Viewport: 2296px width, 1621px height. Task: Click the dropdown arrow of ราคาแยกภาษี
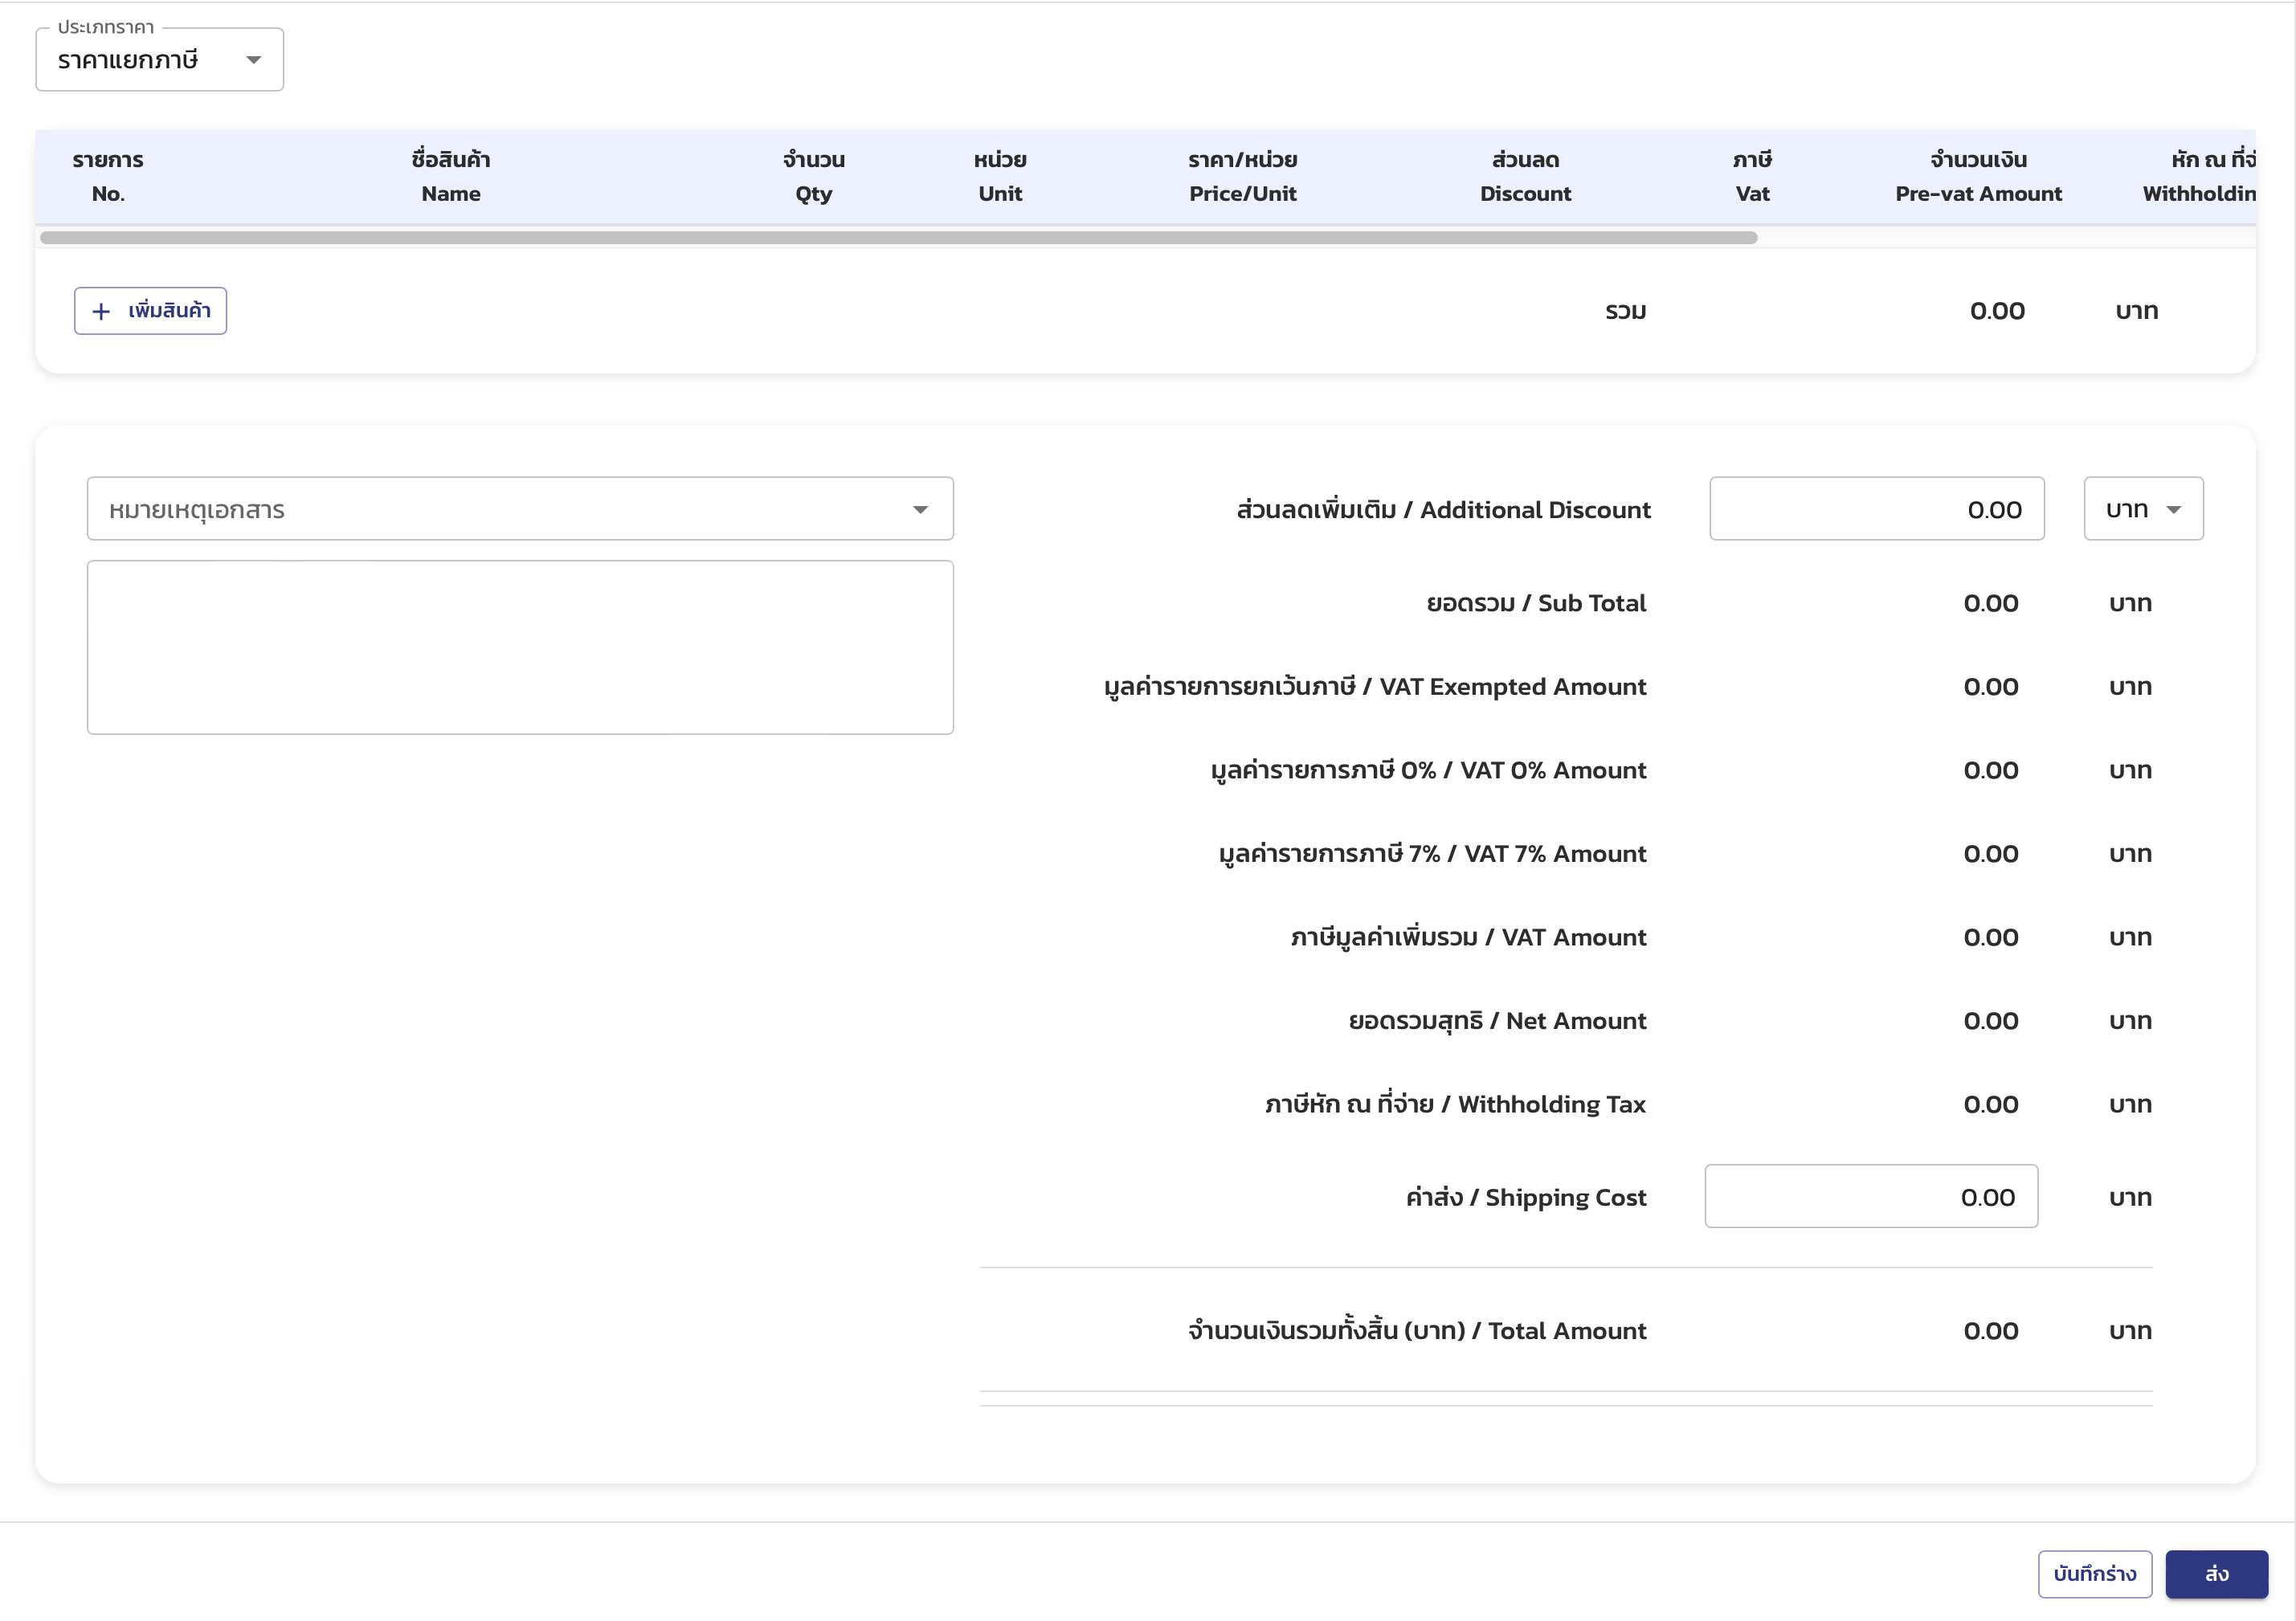point(254,60)
